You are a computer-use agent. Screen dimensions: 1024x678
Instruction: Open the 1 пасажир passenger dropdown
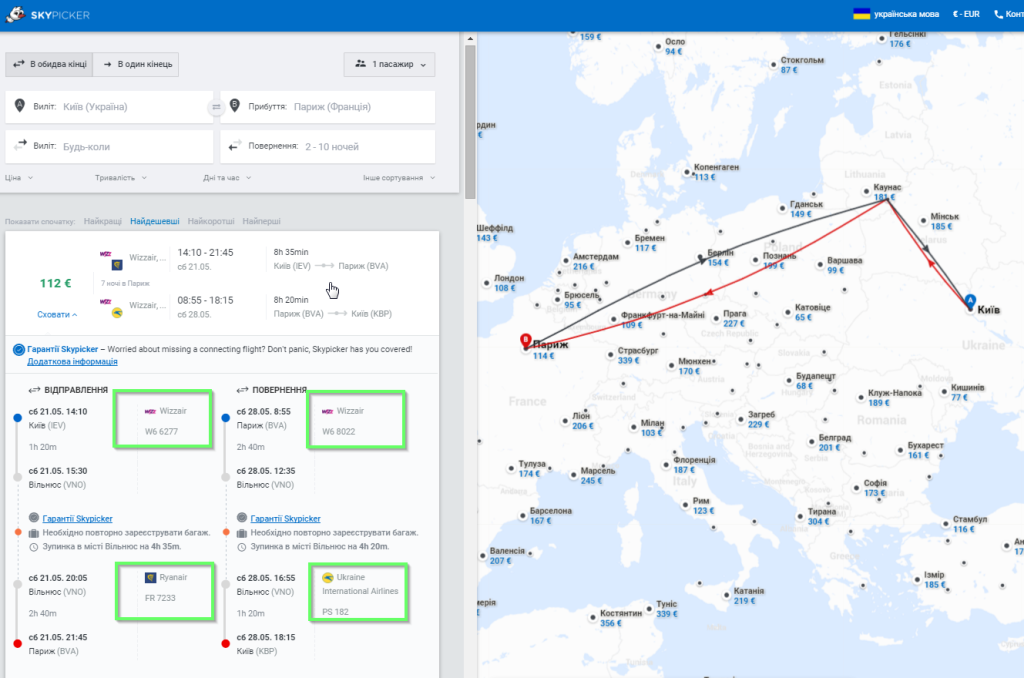[x=389, y=64]
